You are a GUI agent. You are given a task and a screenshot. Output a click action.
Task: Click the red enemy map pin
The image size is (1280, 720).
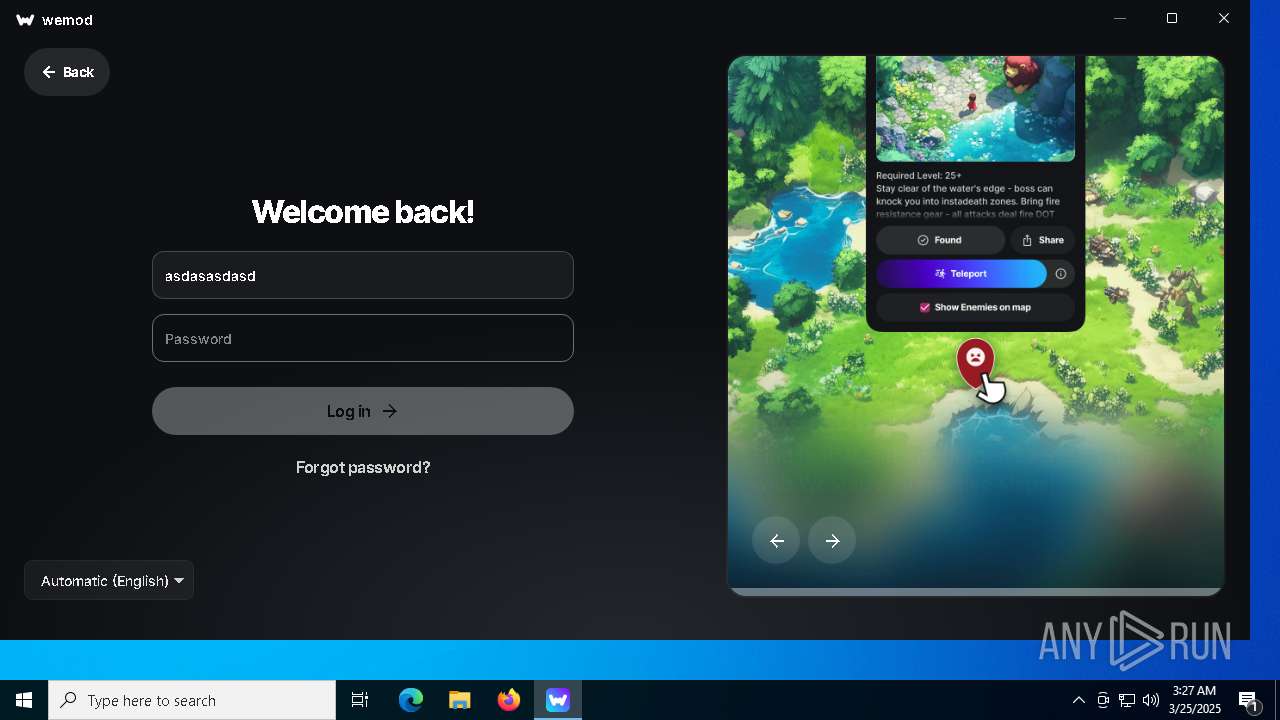pos(975,363)
